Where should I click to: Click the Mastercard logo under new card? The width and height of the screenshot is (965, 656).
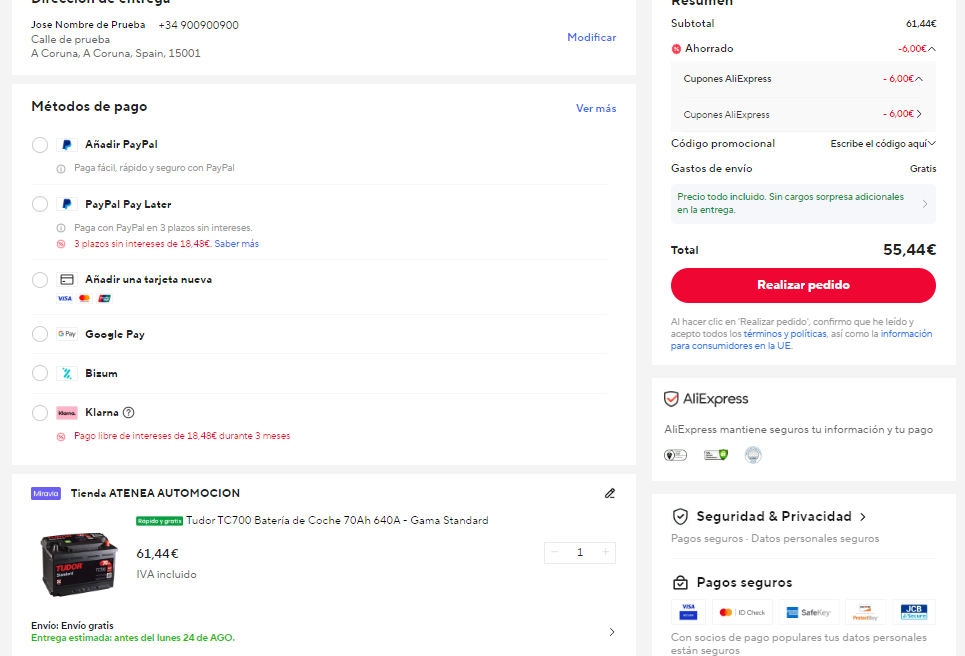coord(85,298)
